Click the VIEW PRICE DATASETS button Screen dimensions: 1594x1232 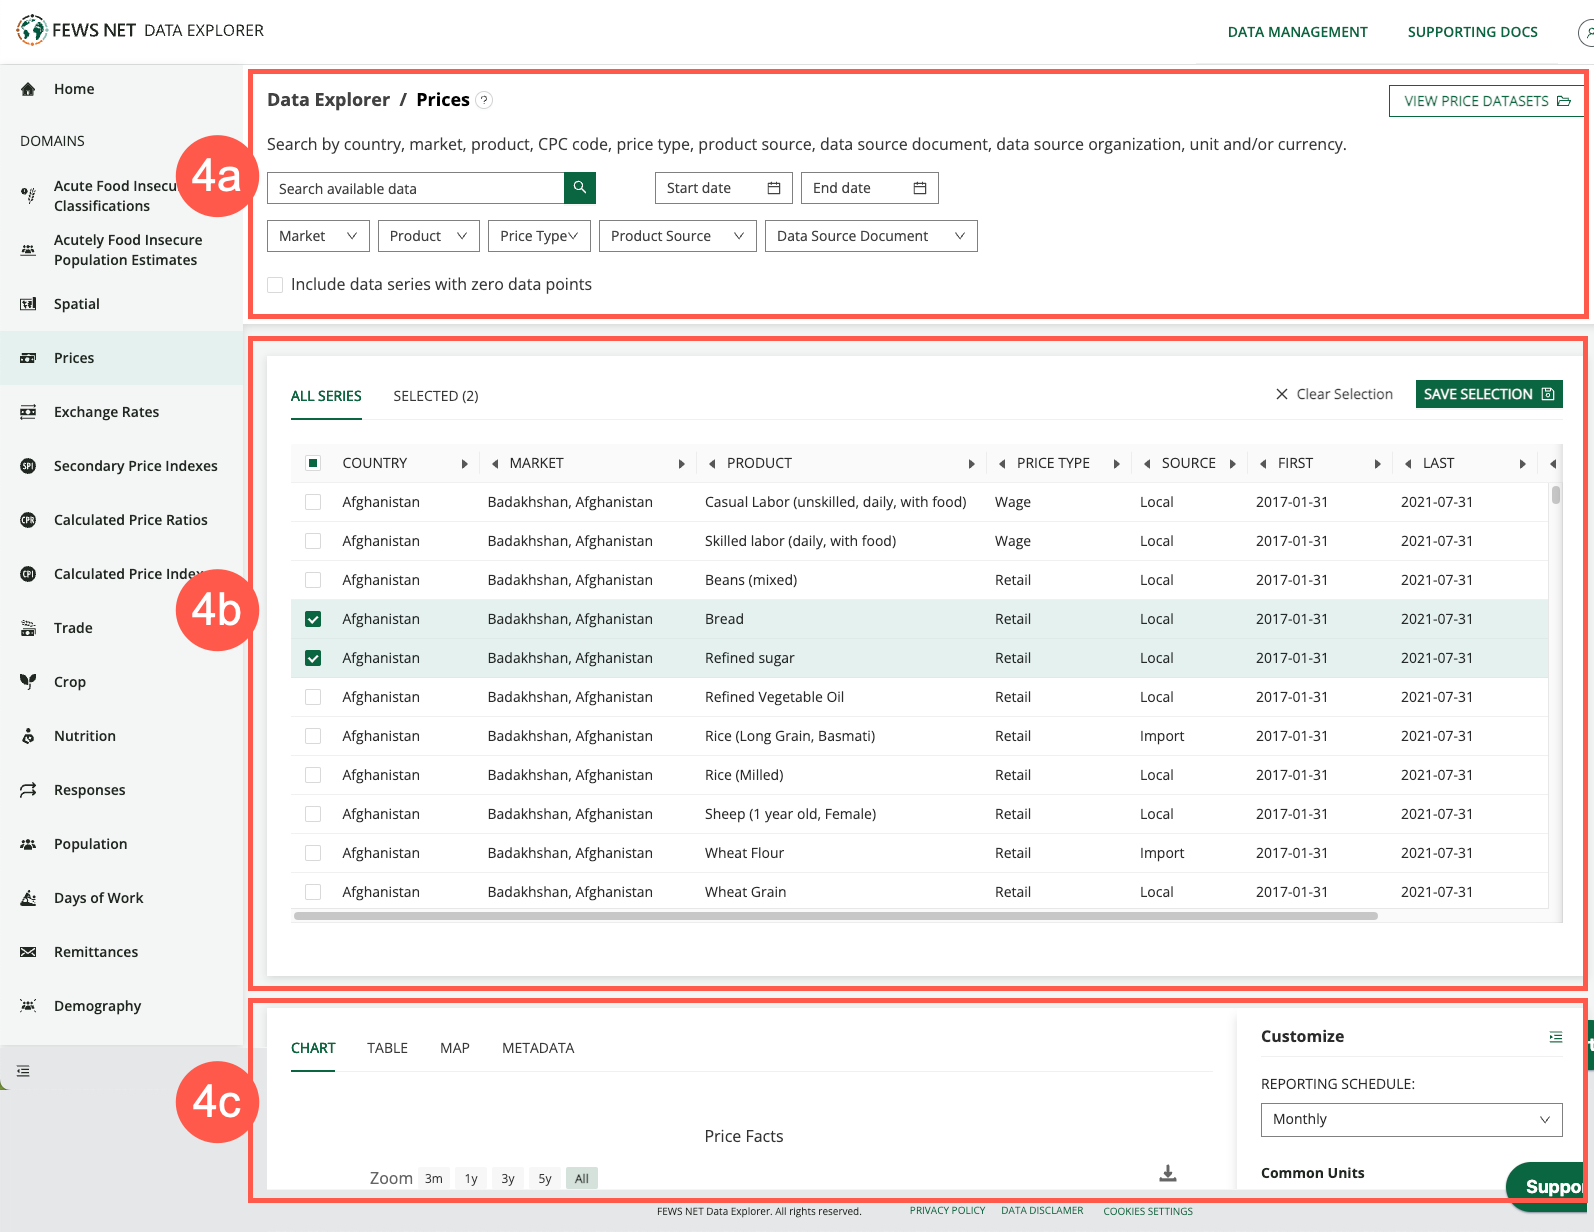pyautogui.click(x=1486, y=101)
